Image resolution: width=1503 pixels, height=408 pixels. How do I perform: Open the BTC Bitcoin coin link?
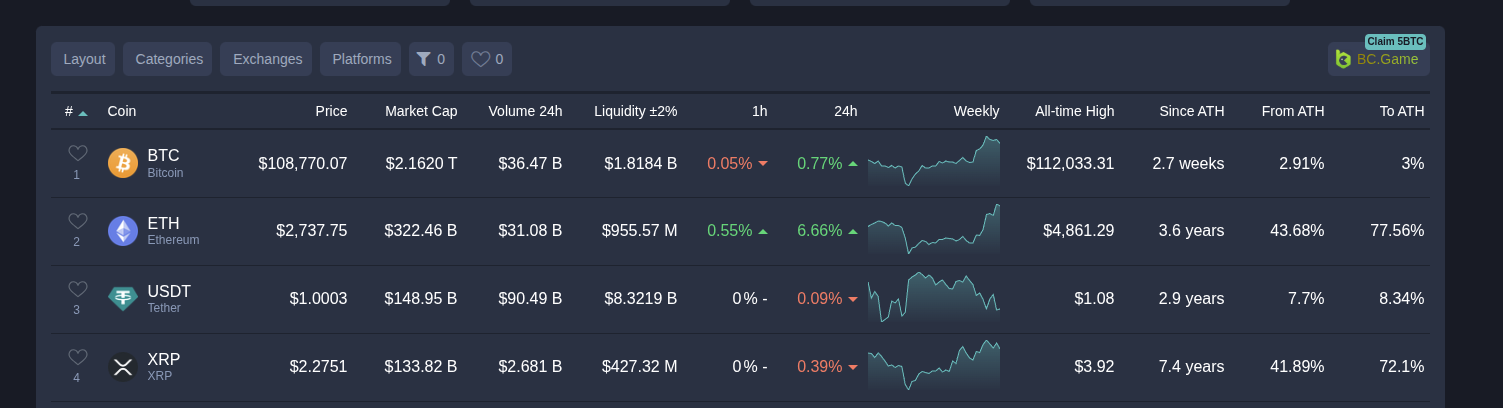pos(165,163)
